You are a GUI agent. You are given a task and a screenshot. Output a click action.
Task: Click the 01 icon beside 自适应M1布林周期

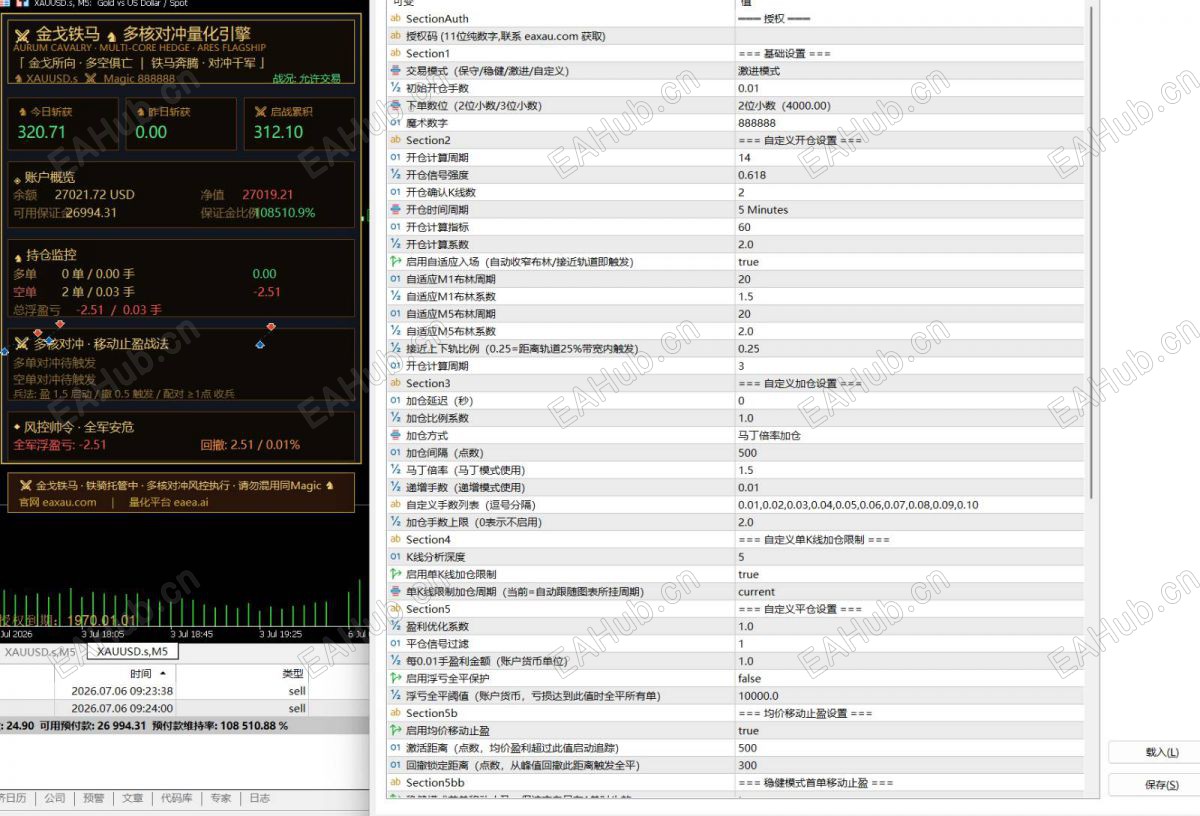[396, 279]
